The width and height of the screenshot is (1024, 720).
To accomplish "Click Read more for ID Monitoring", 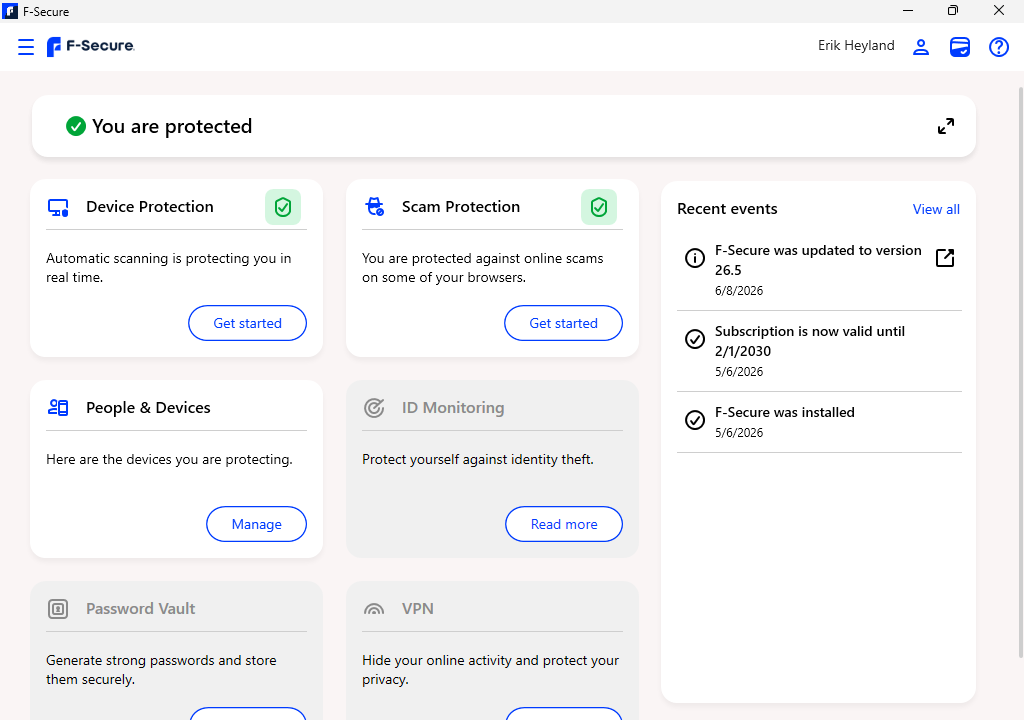I will point(564,524).
